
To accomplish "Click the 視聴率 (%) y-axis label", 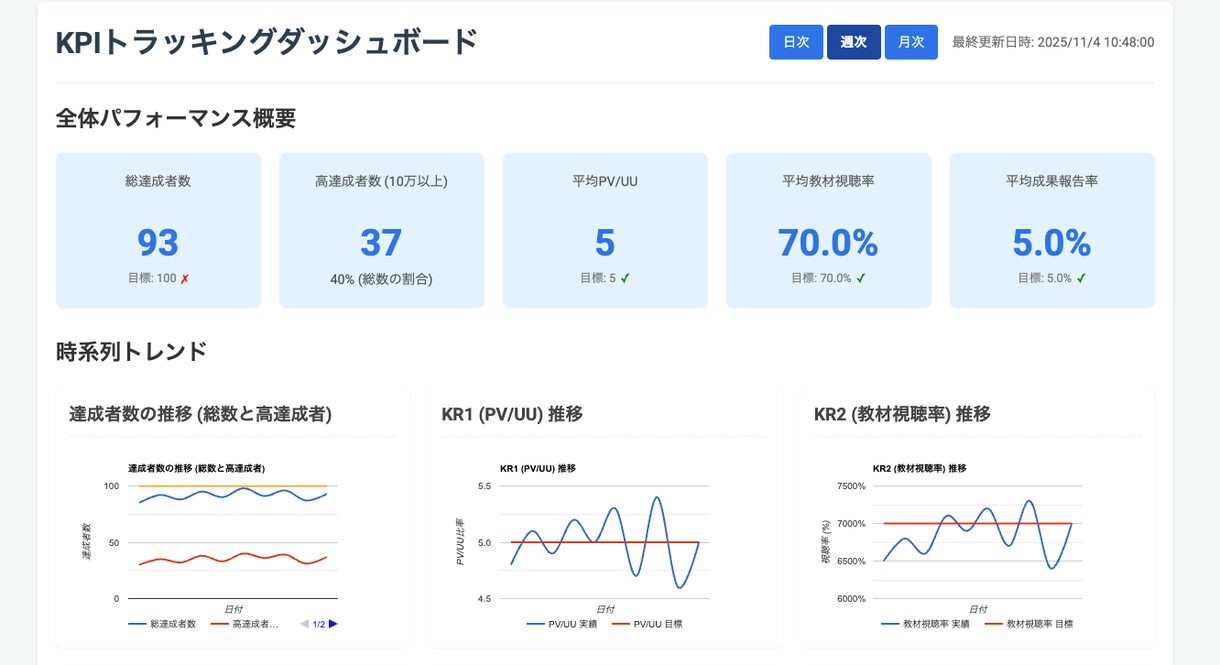I will (826, 541).
